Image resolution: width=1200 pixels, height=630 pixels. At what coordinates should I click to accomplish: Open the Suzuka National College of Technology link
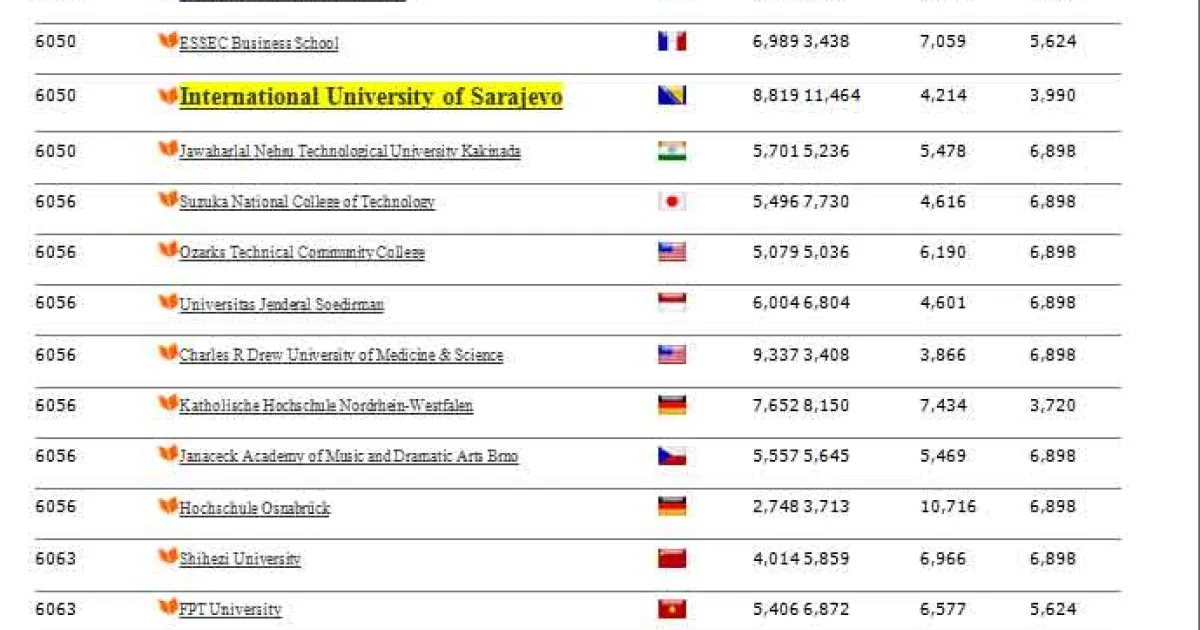click(x=306, y=202)
